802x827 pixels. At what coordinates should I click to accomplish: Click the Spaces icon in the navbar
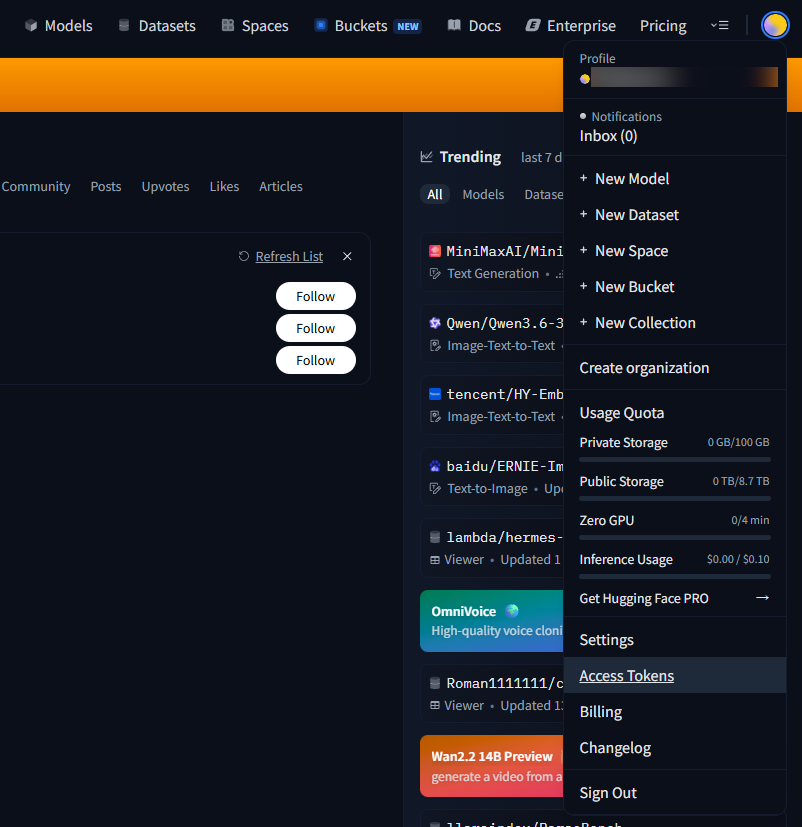228,26
